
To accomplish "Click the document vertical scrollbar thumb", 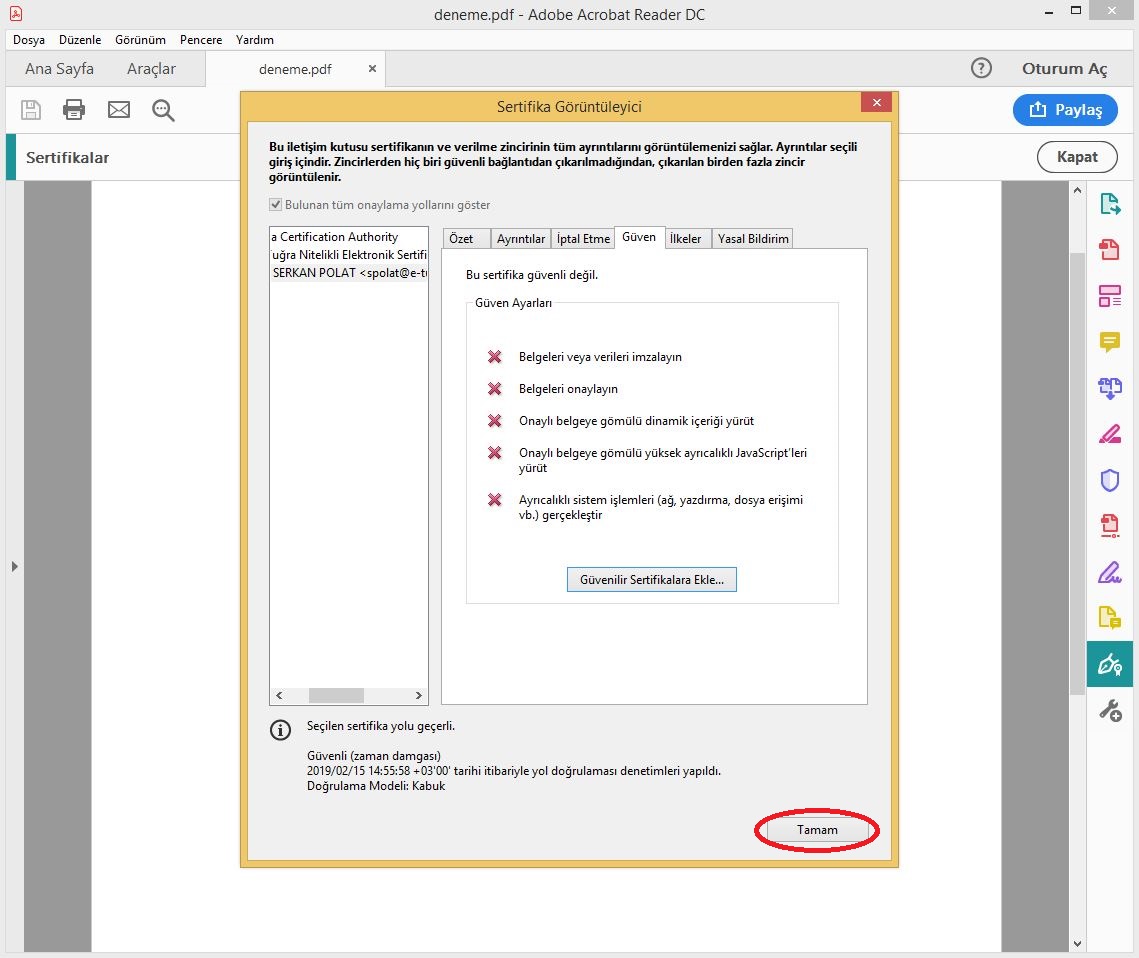I will (1077, 473).
